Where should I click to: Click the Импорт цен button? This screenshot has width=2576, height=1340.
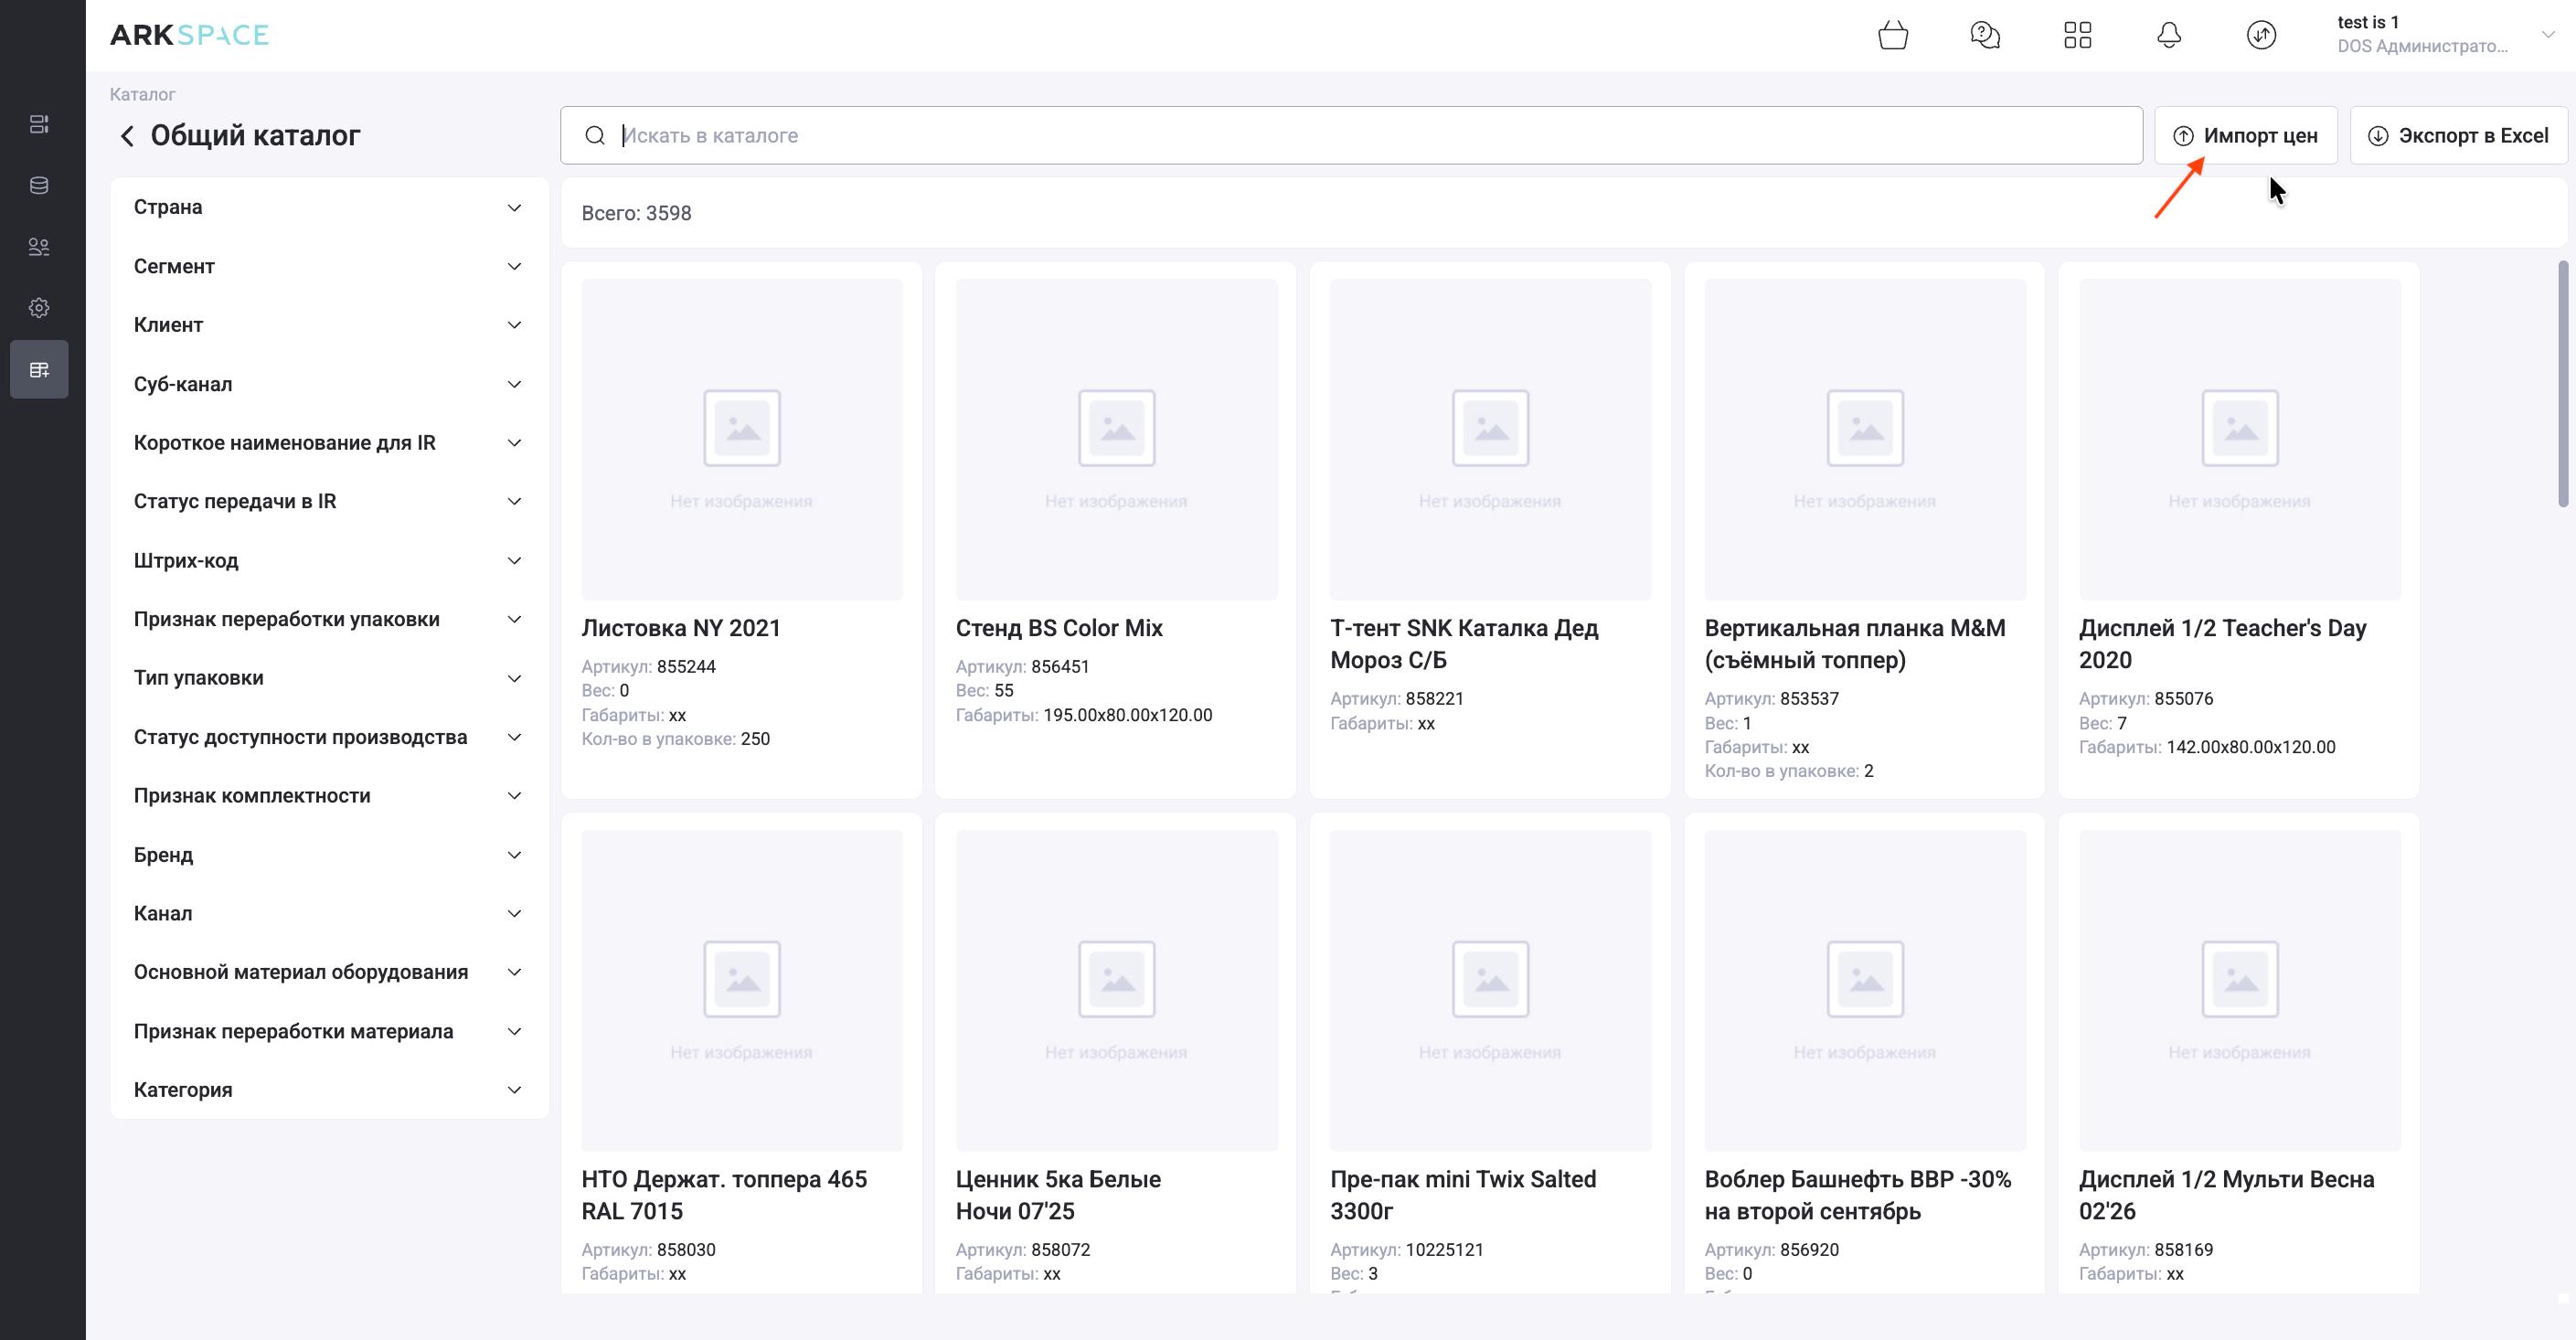tap(2245, 136)
